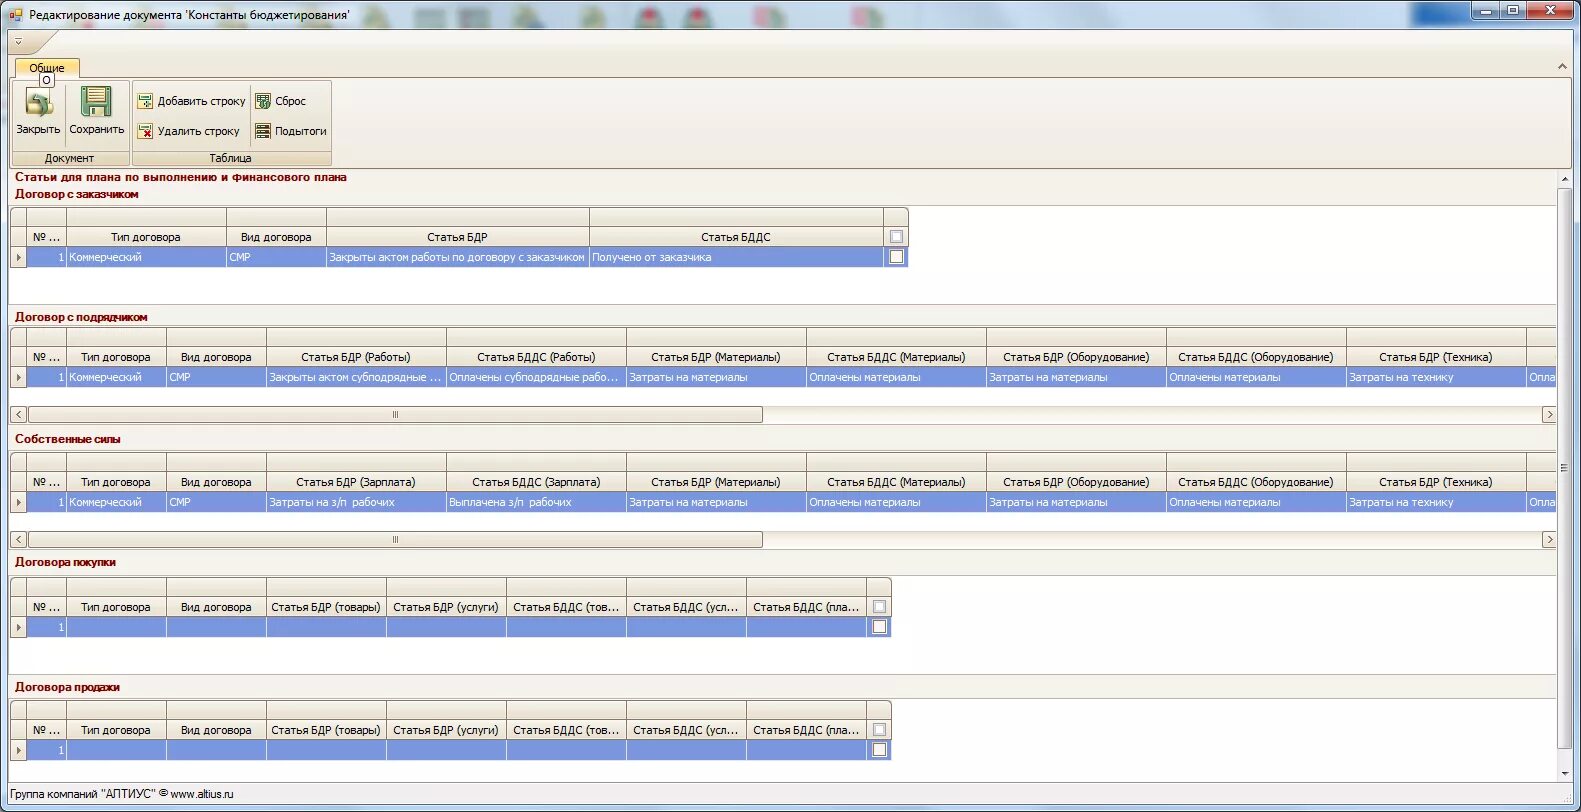Click Статья БДР (Зарплата) column header
The image size is (1581, 812).
pyautogui.click(x=356, y=482)
